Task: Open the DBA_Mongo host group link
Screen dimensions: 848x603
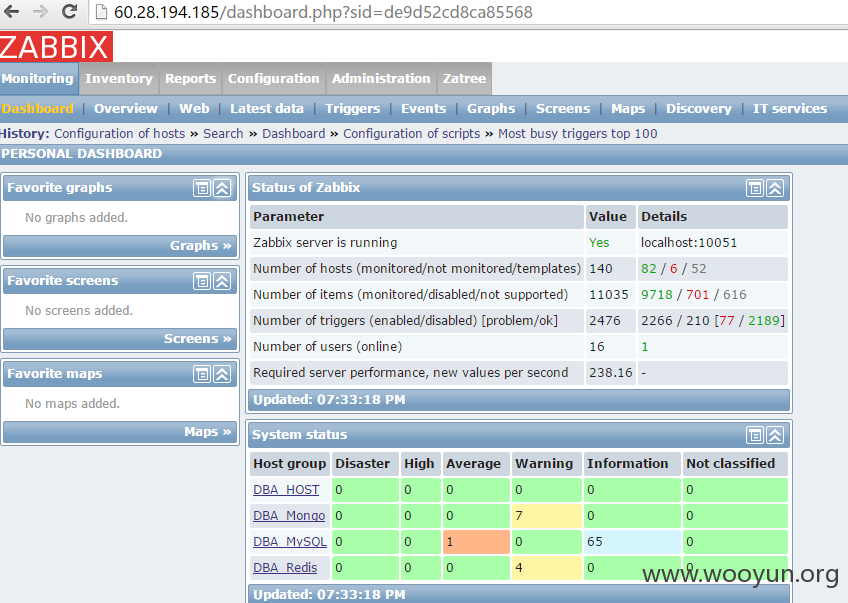Action: (289, 515)
